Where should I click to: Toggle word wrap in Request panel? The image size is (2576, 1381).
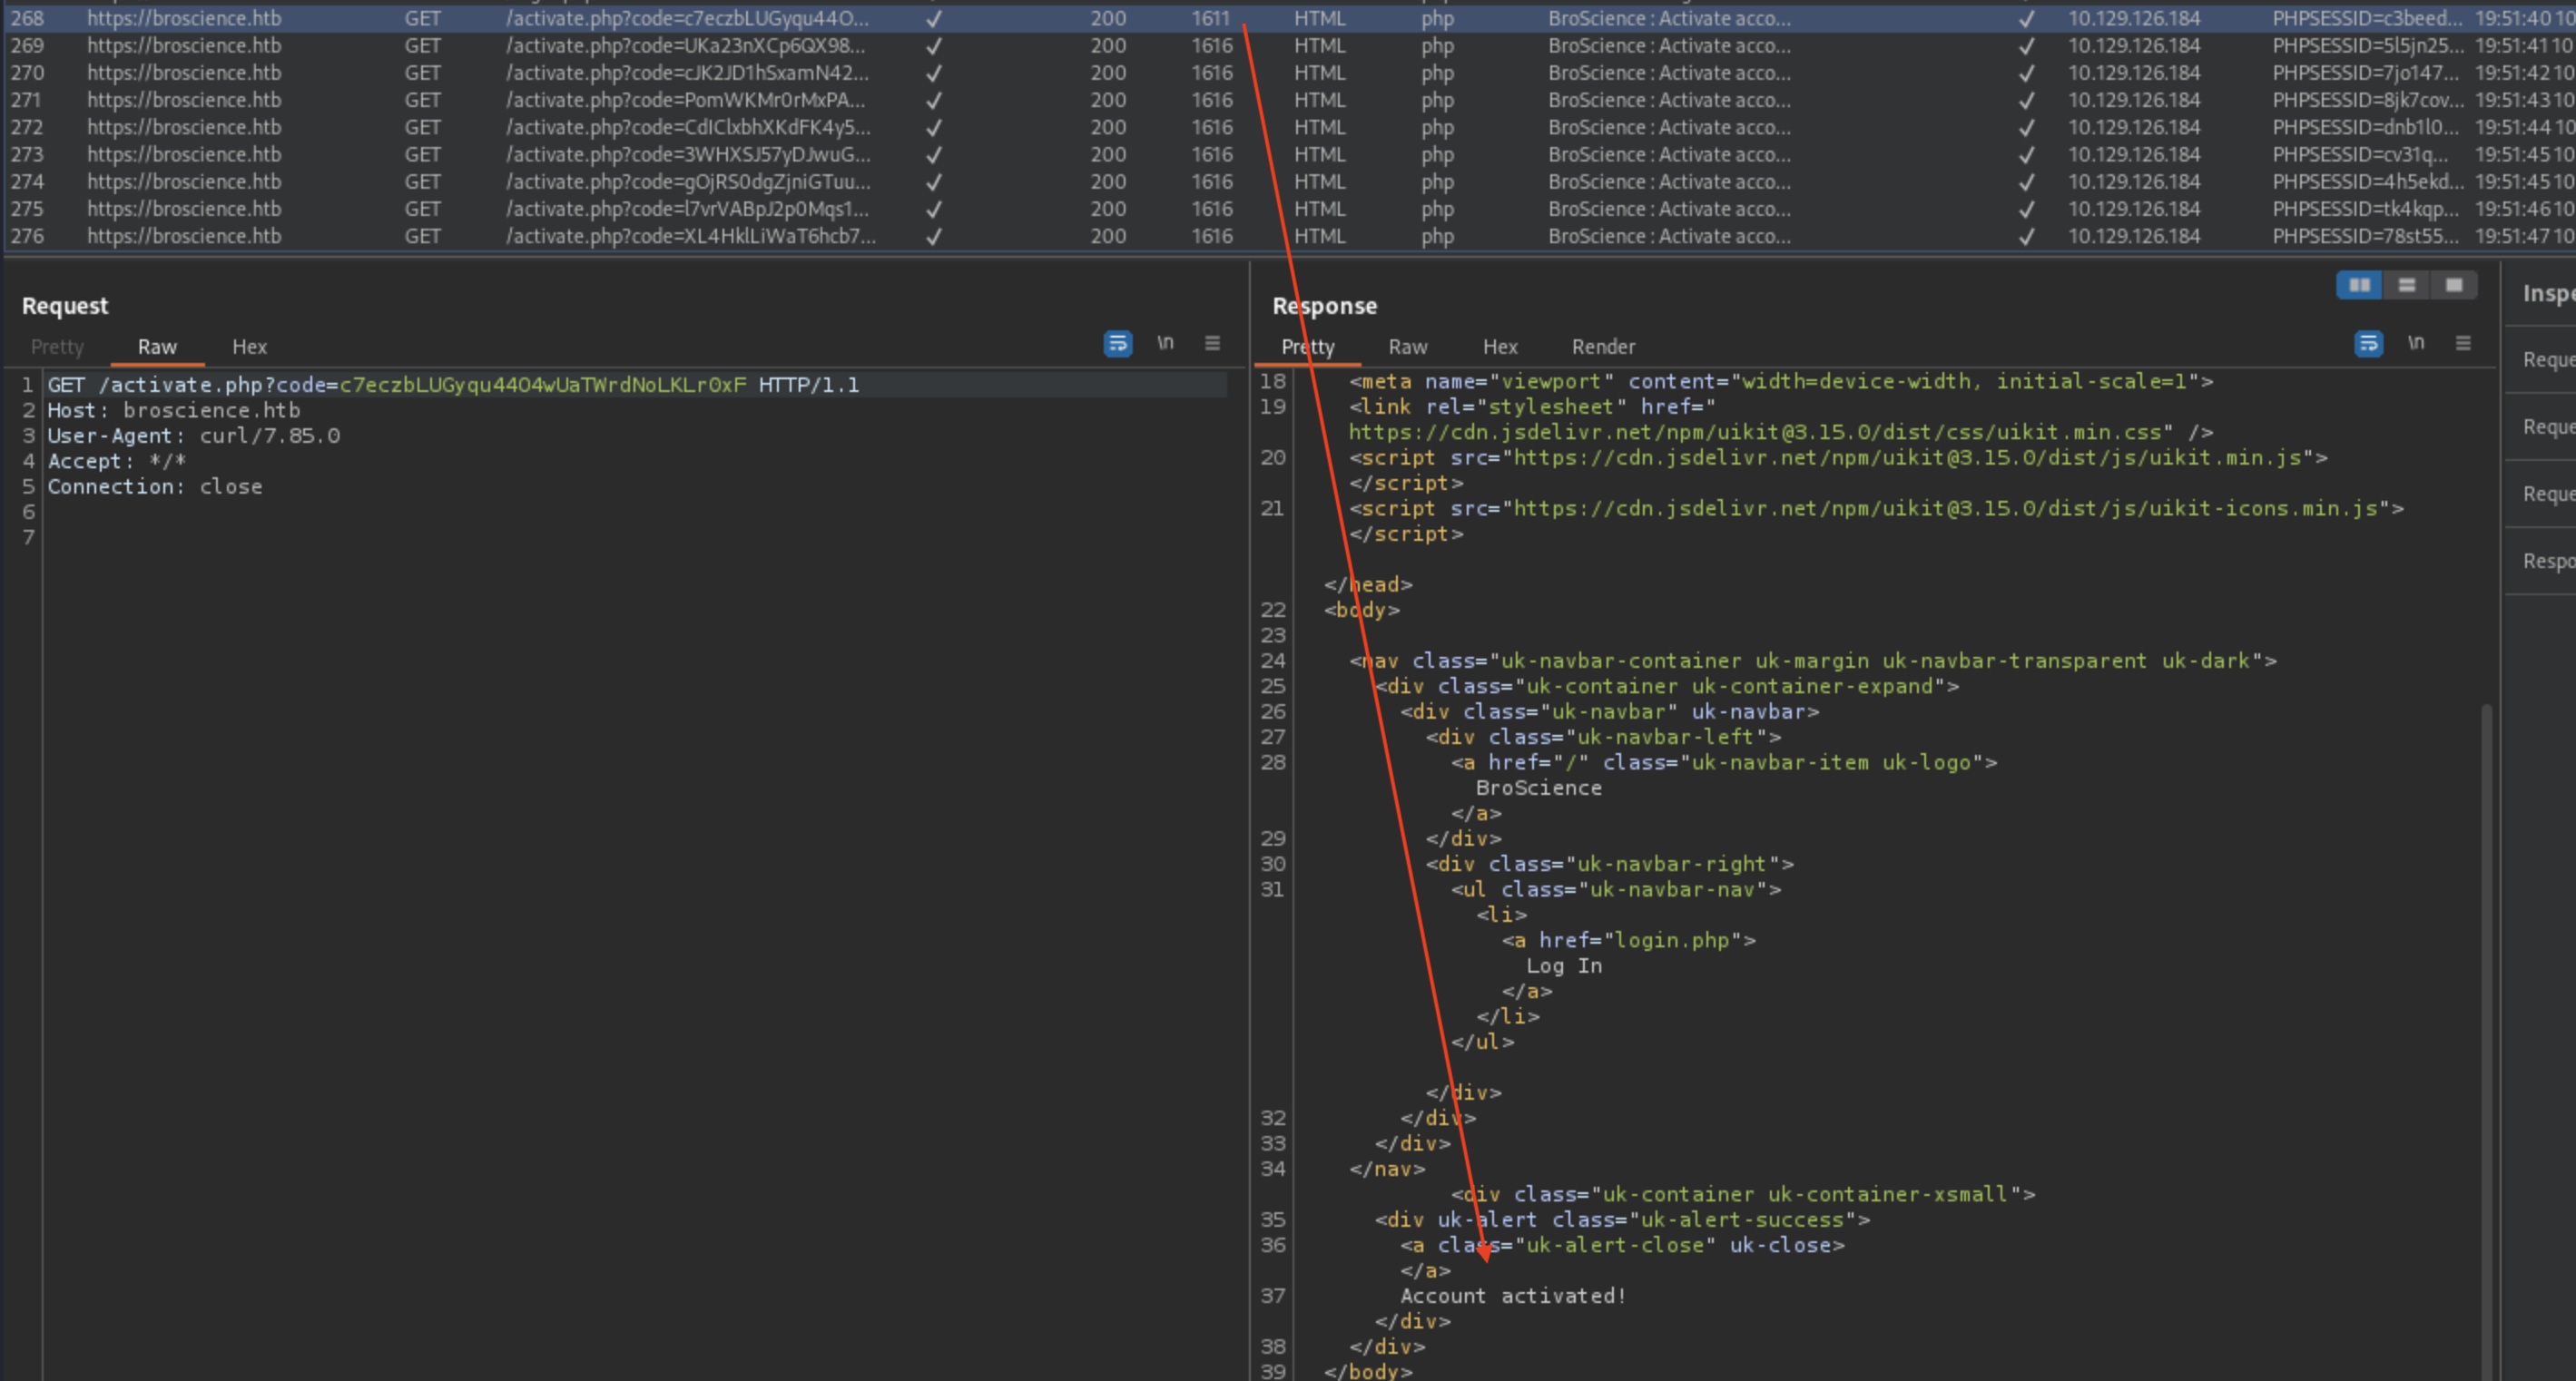click(x=1117, y=344)
